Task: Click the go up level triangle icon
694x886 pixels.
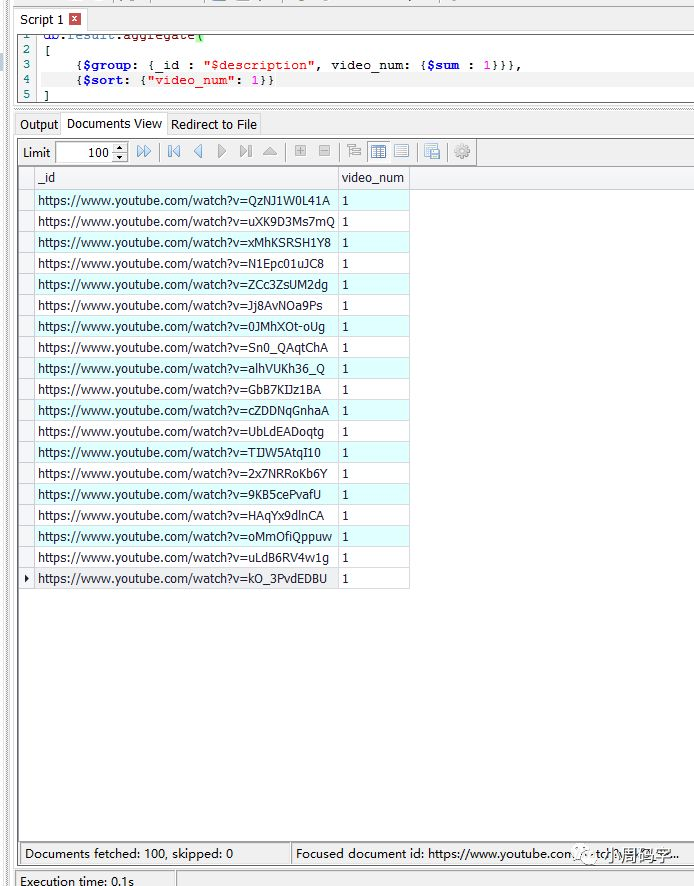Action: pyautogui.click(x=270, y=151)
